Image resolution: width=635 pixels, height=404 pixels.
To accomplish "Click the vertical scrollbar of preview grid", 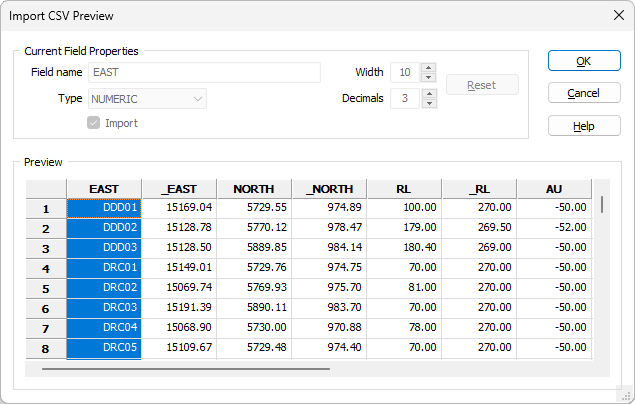I will tap(602, 205).
